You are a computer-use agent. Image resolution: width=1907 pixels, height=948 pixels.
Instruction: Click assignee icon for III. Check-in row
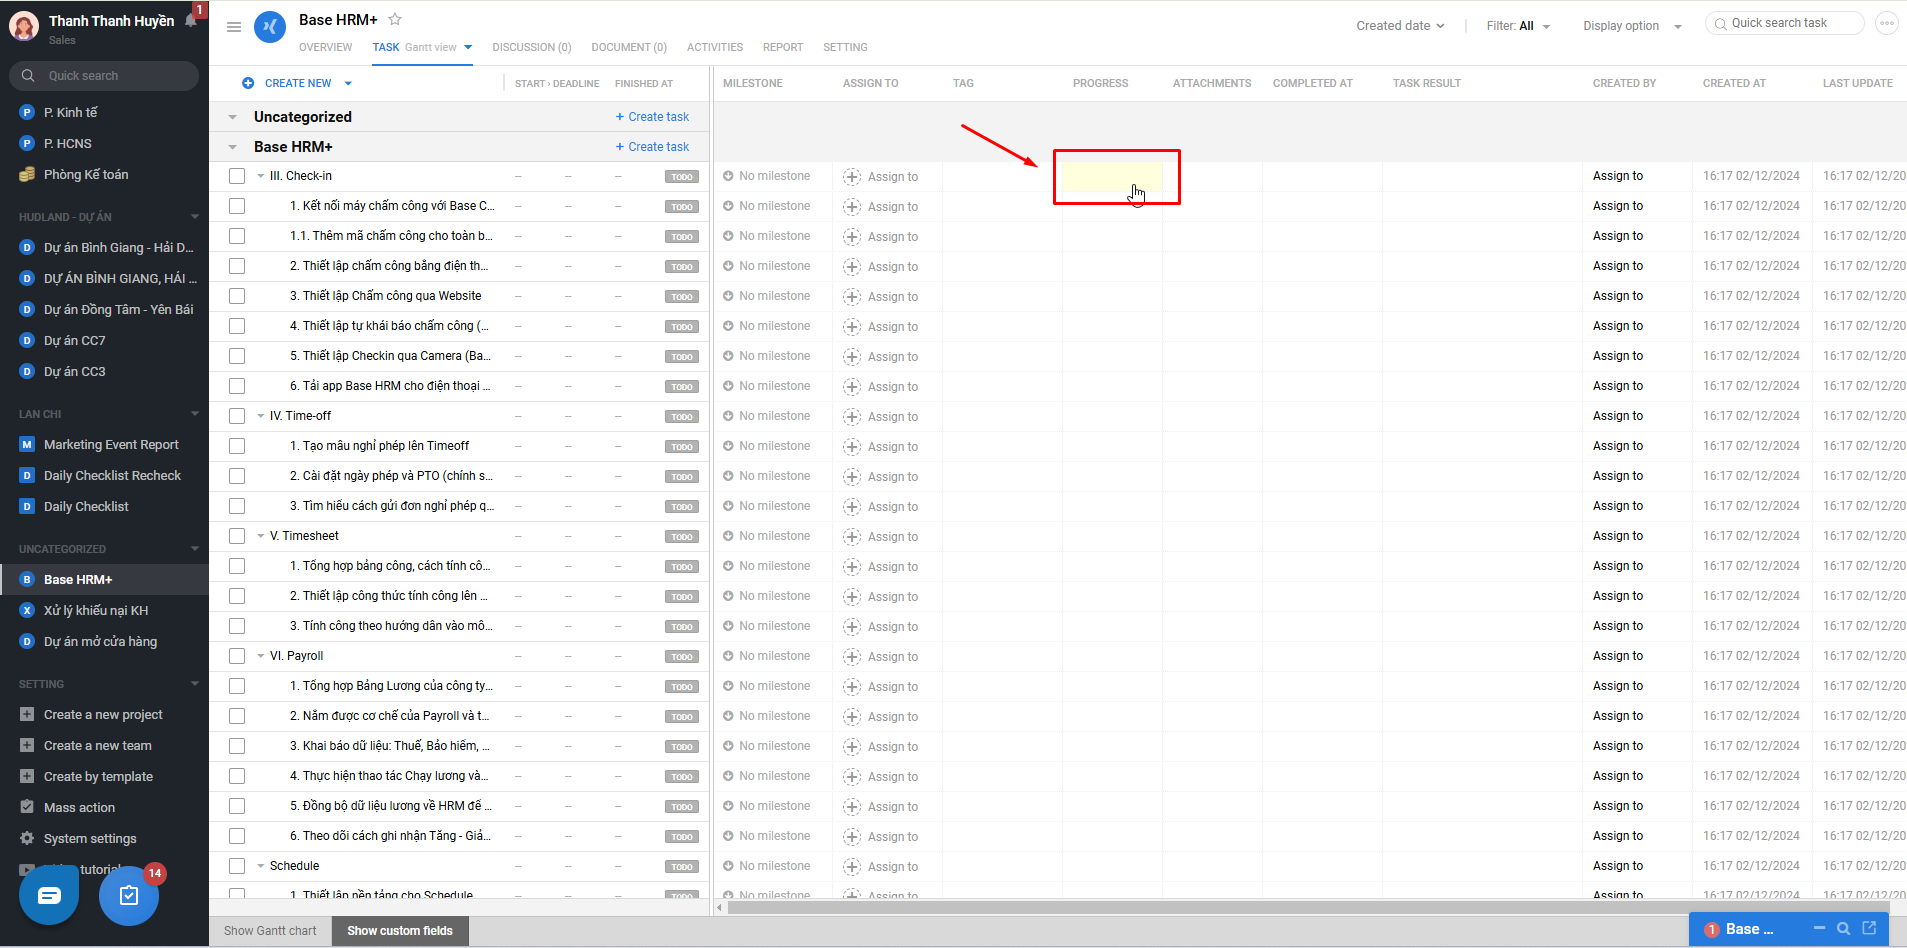pos(852,177)
